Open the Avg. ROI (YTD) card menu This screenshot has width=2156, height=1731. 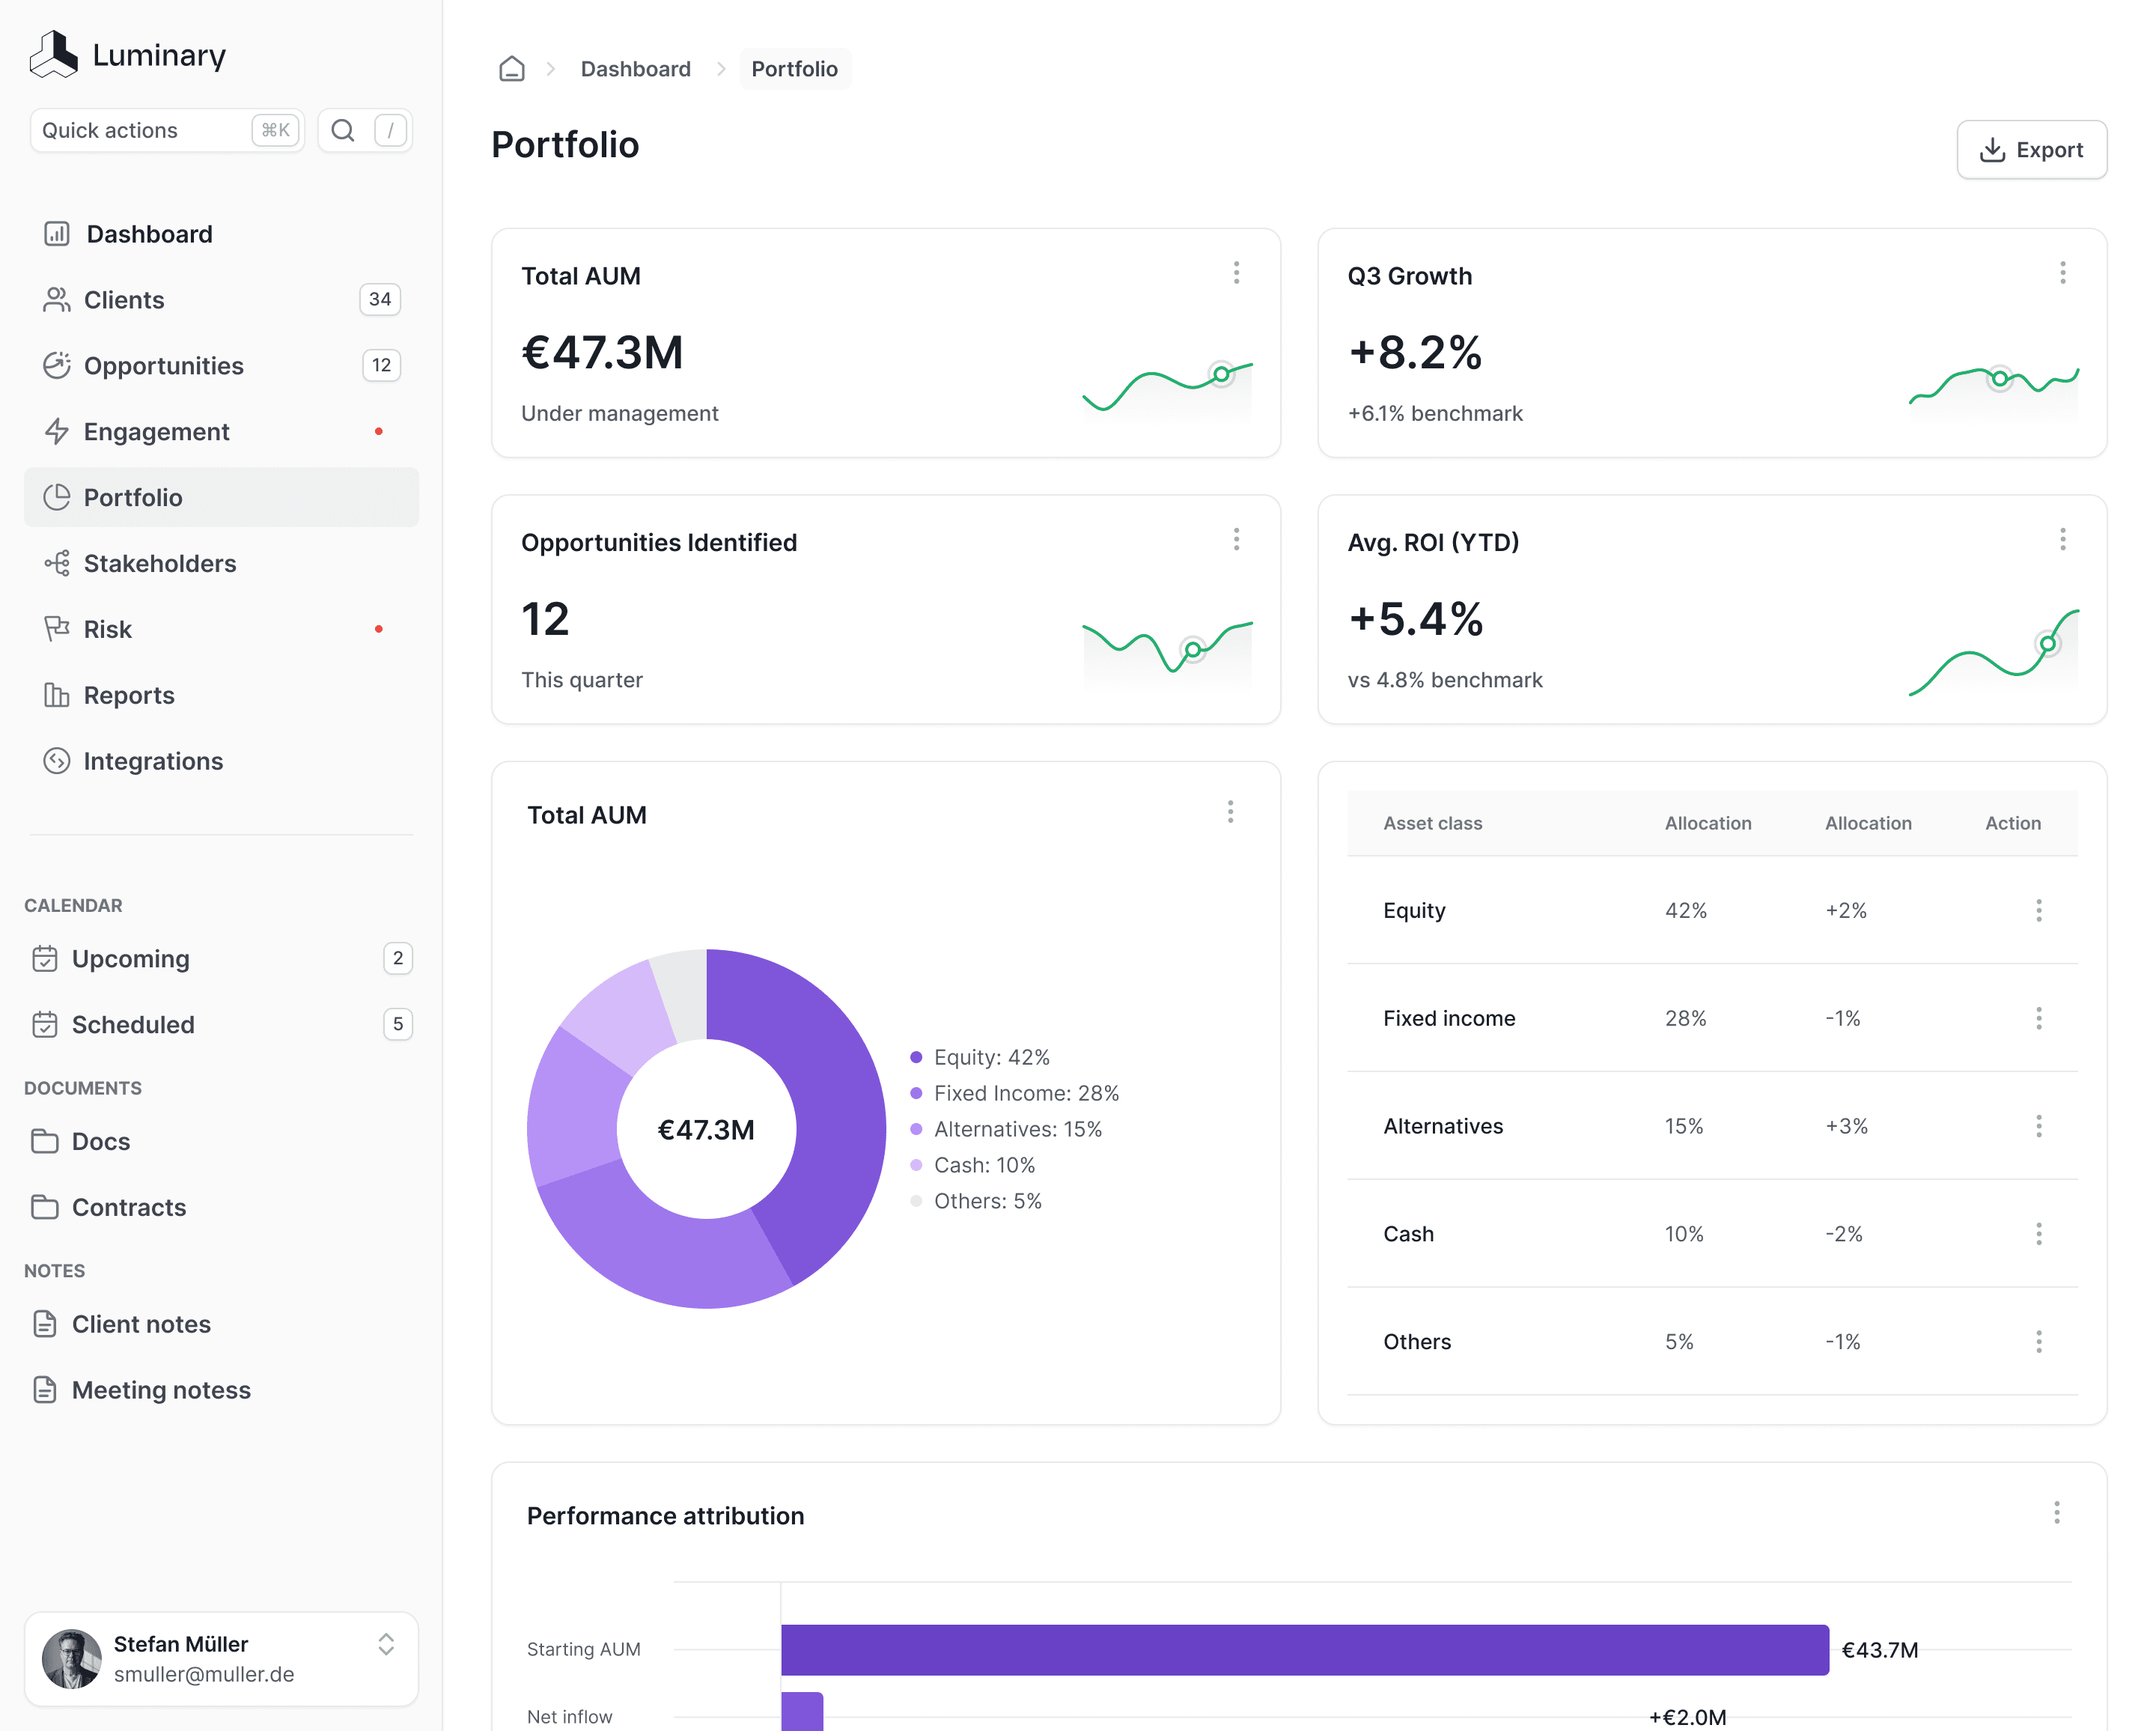2062,540
